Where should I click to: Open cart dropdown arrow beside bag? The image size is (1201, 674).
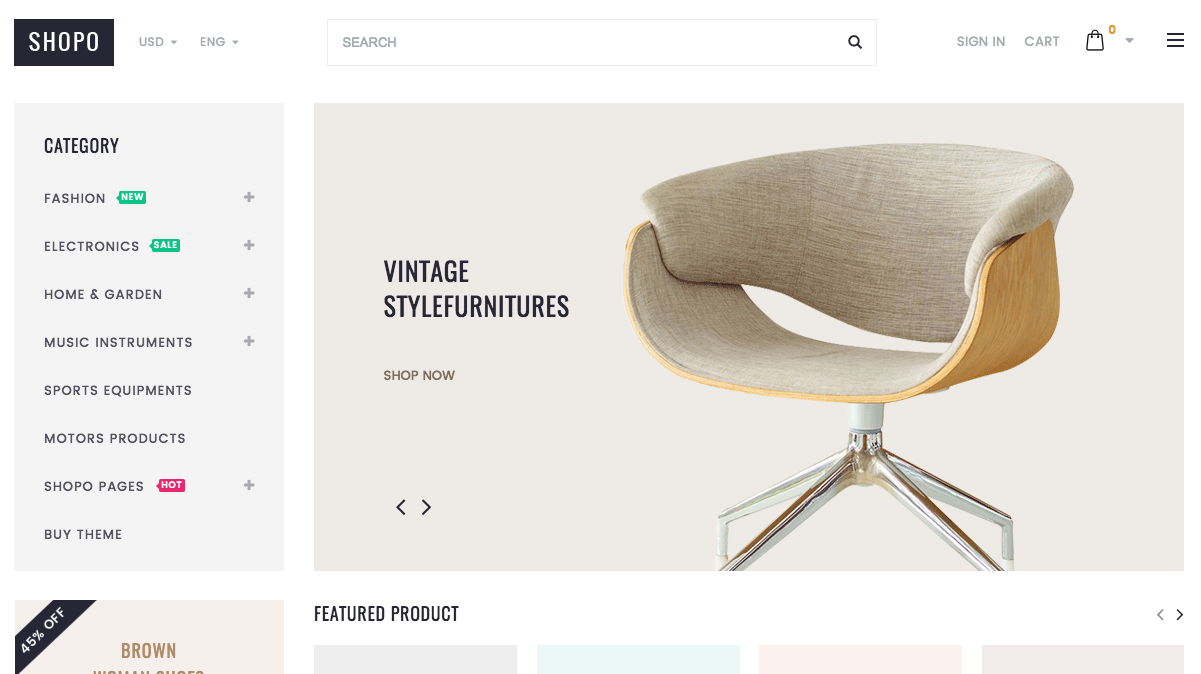click(1129, 41)
